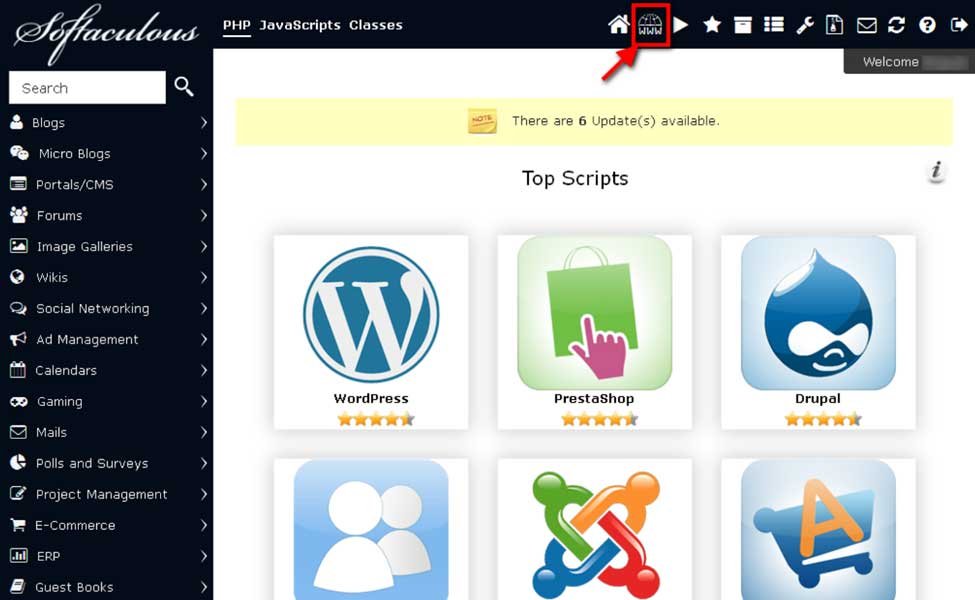This screenshot has width=975, height=600.
Task: Open the Project Management category label
Action: tap(101, 494)
